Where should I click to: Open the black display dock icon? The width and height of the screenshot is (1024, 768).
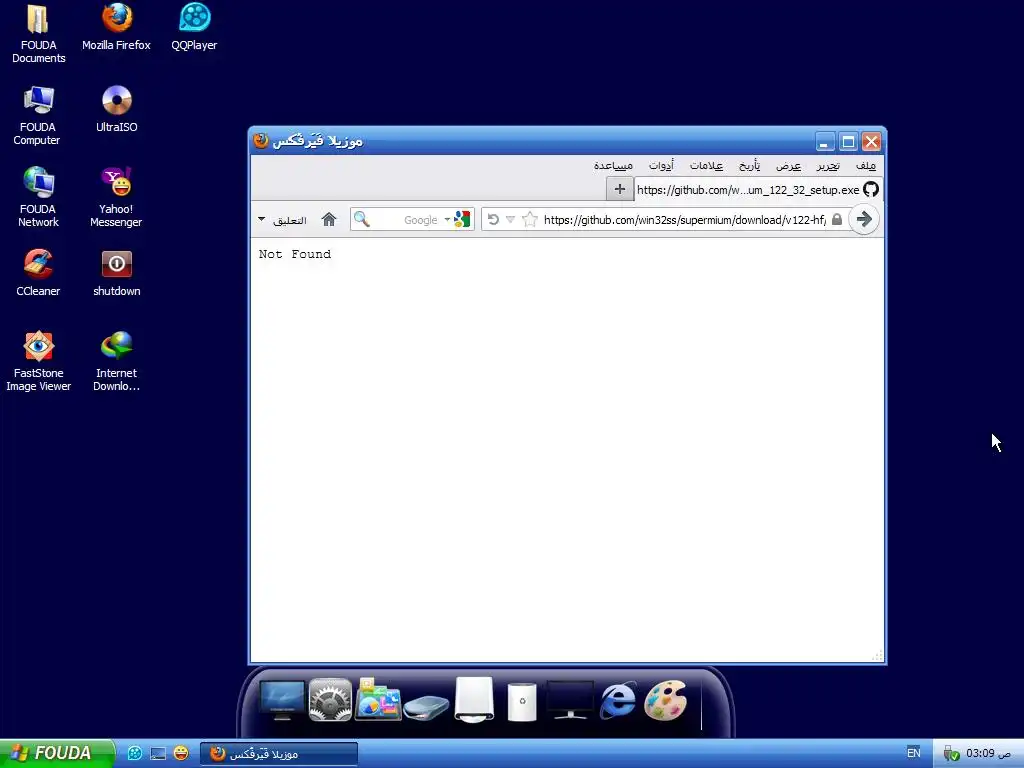coord(570,700)
